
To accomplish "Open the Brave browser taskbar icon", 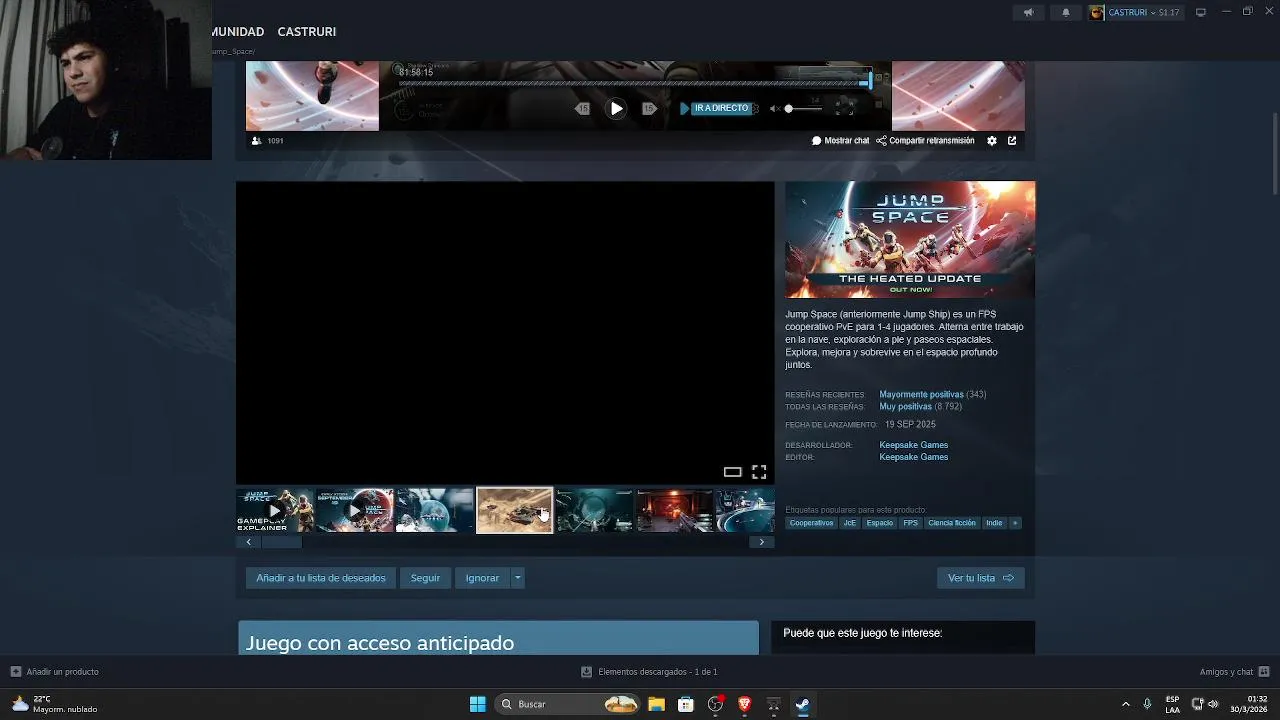I will point(744,704).
